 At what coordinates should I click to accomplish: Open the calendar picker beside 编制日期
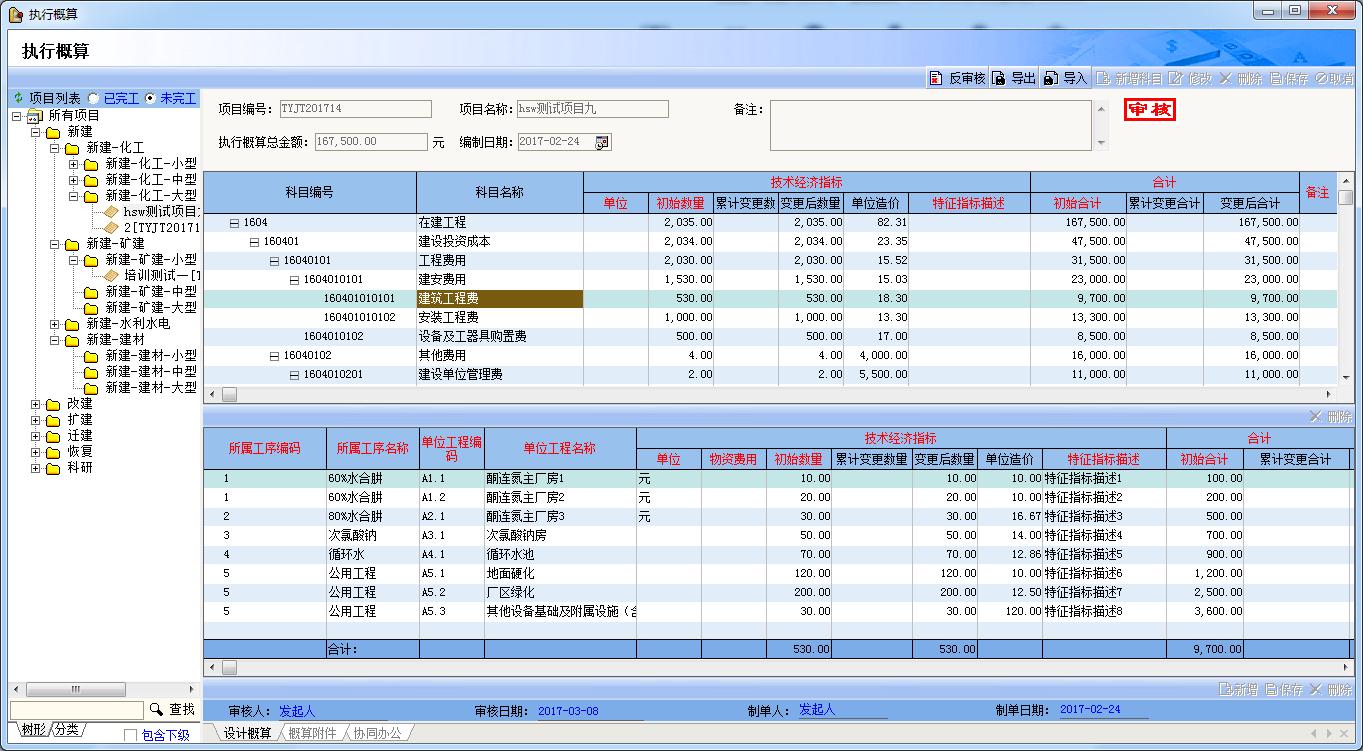pos(602,142)
